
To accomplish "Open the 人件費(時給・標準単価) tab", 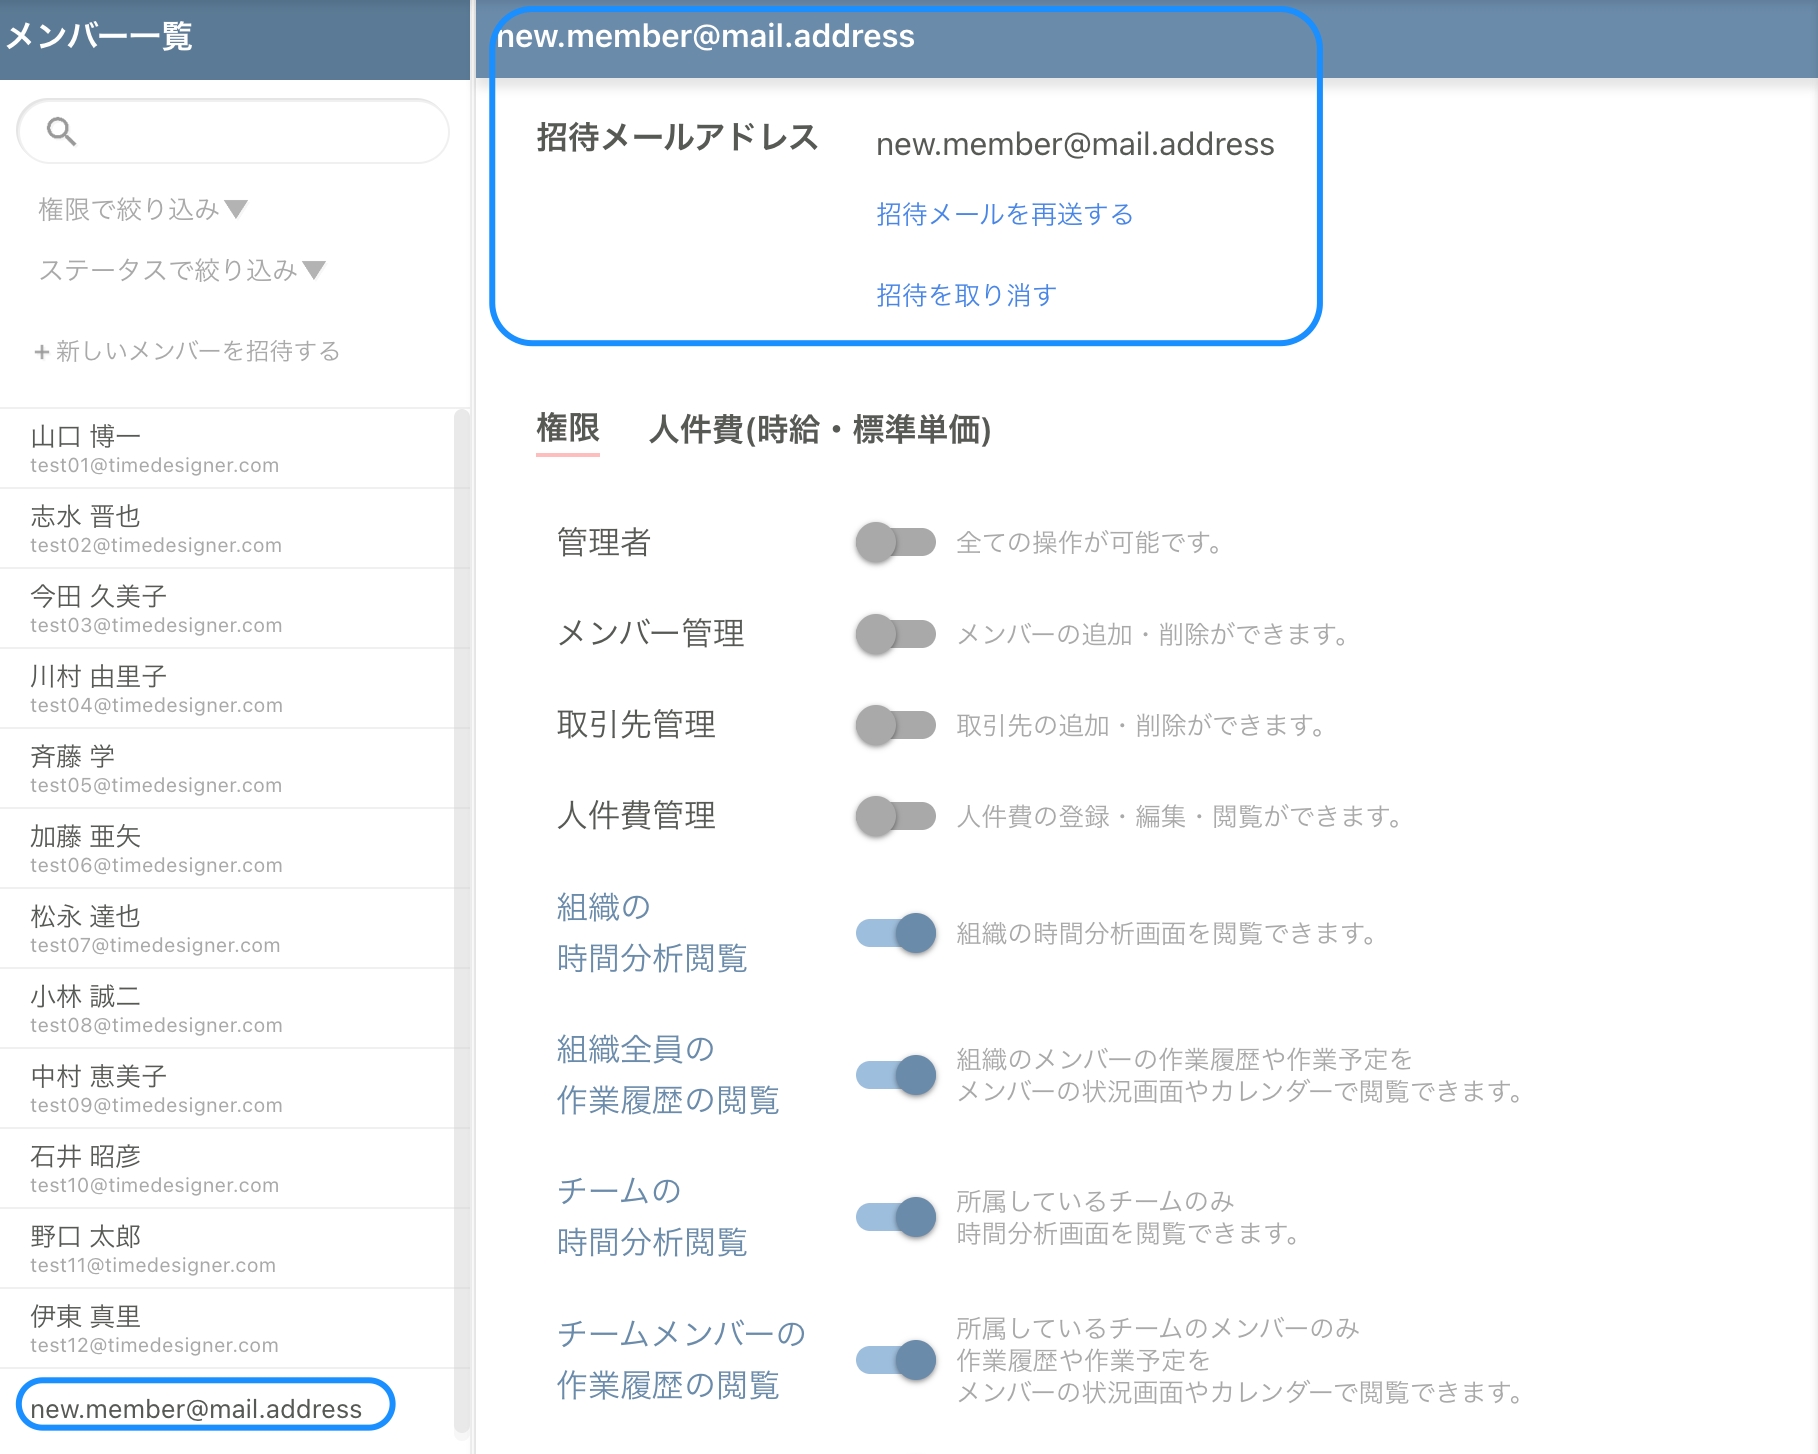I will 819,430.
